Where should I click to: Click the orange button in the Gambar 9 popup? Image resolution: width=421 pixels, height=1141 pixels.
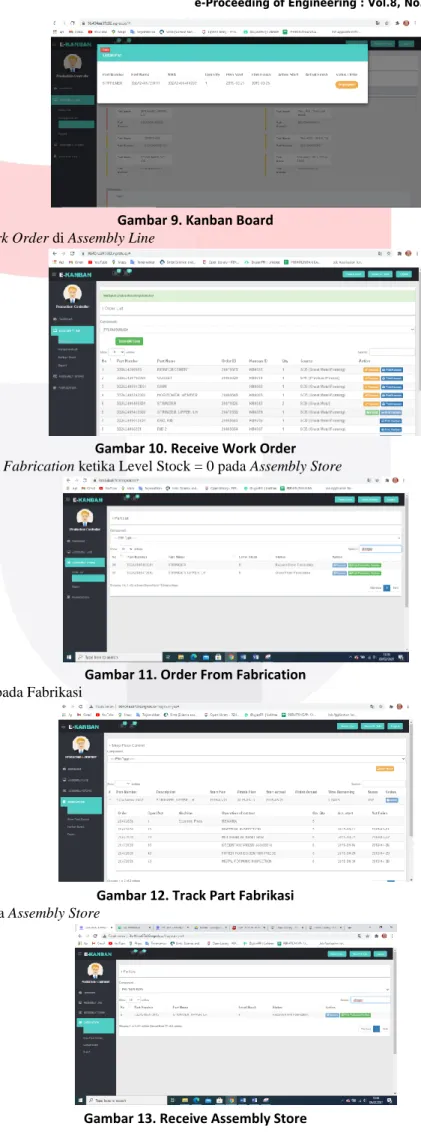pos(347,84)
